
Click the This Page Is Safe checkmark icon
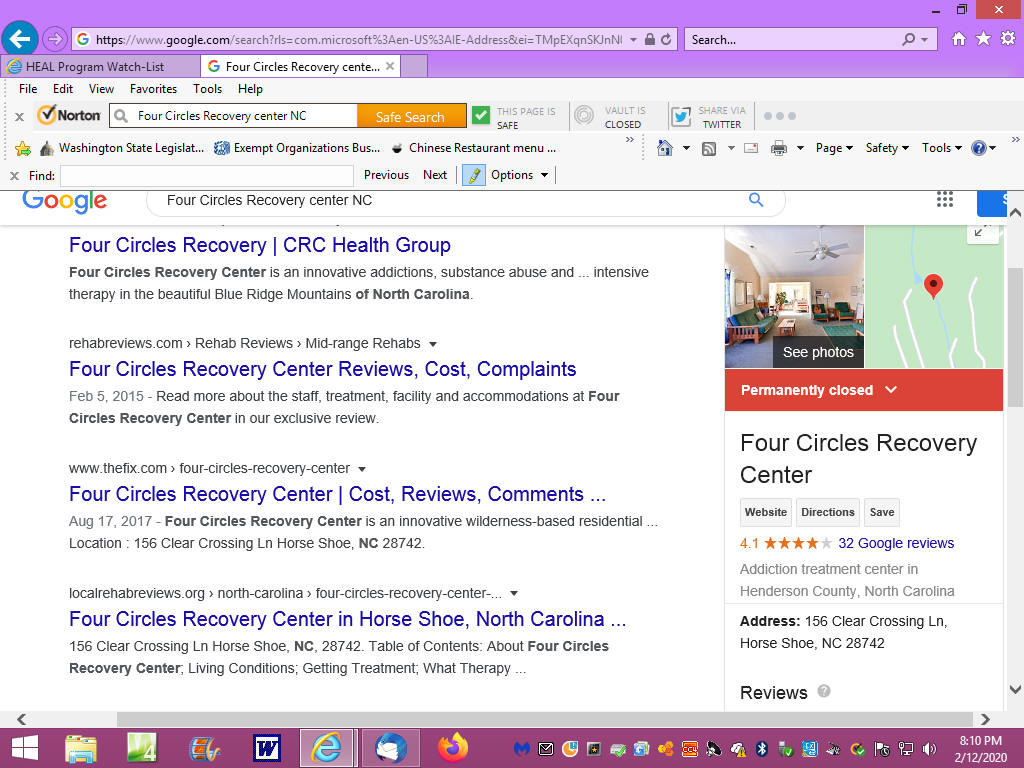[x=481, y=116]
